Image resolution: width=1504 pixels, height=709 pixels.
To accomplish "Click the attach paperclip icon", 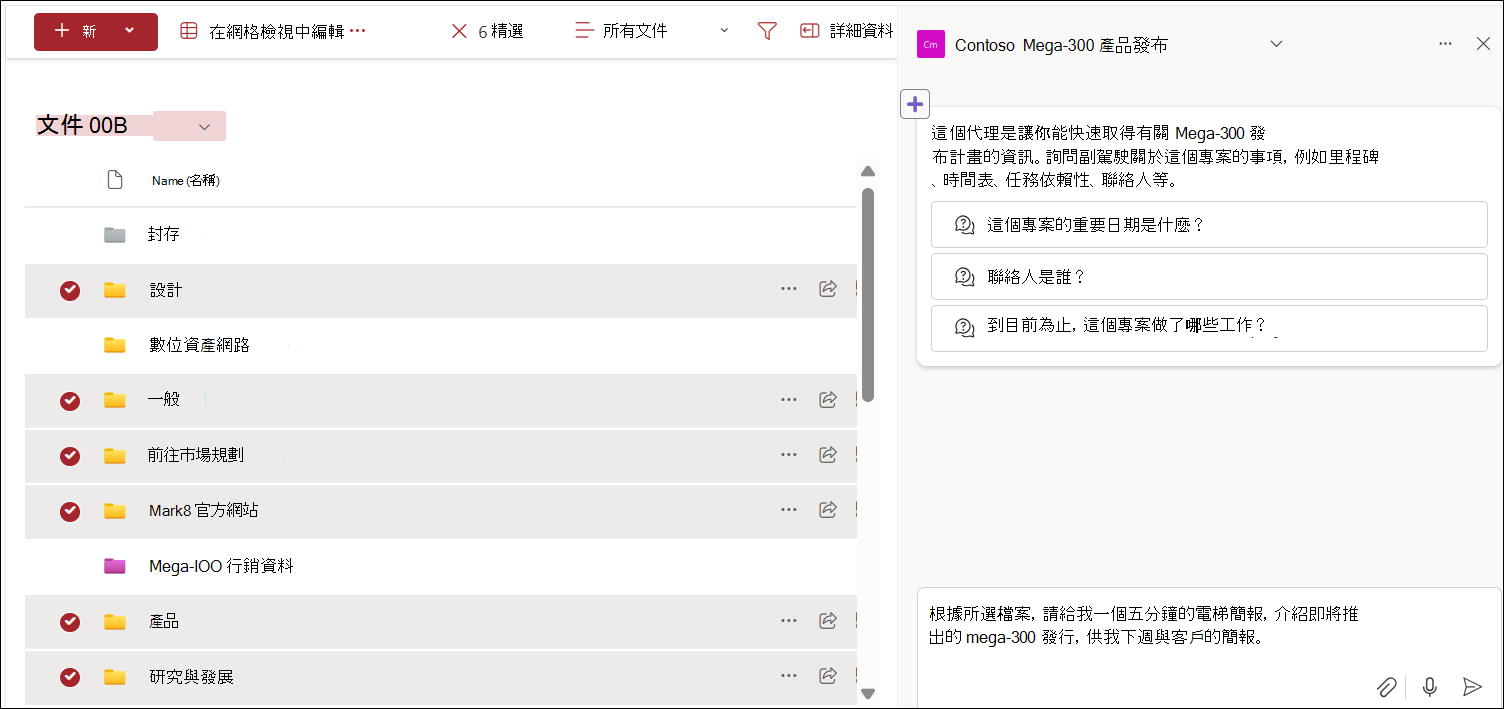I will (x=1386, y=686).
